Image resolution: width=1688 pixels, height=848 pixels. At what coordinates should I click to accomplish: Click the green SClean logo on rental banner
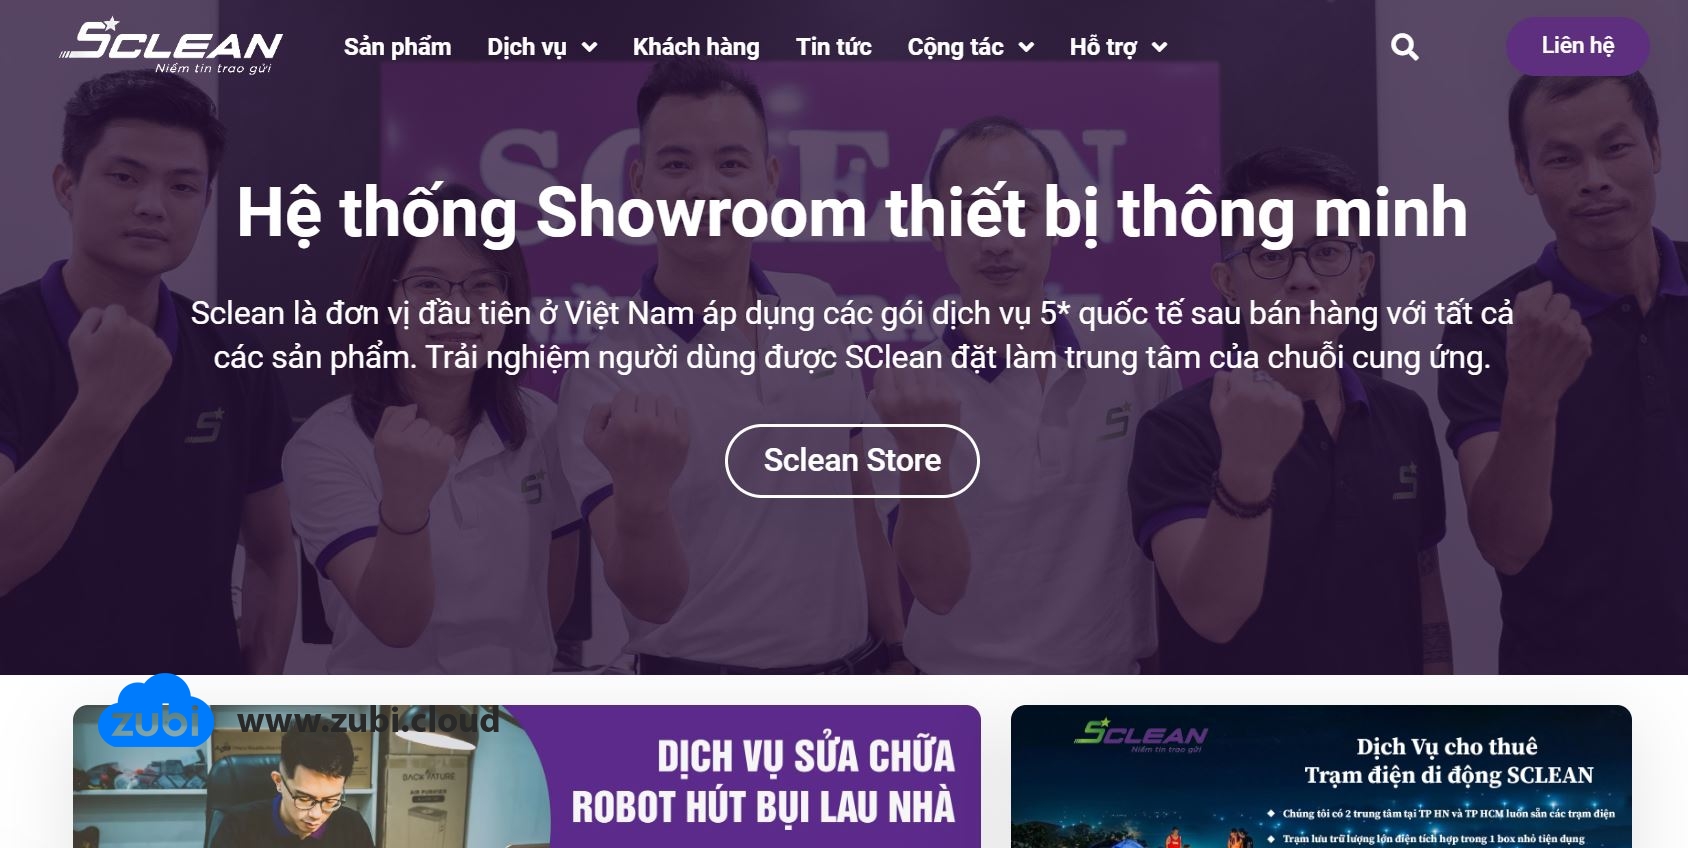click(x=1141, y=735)
